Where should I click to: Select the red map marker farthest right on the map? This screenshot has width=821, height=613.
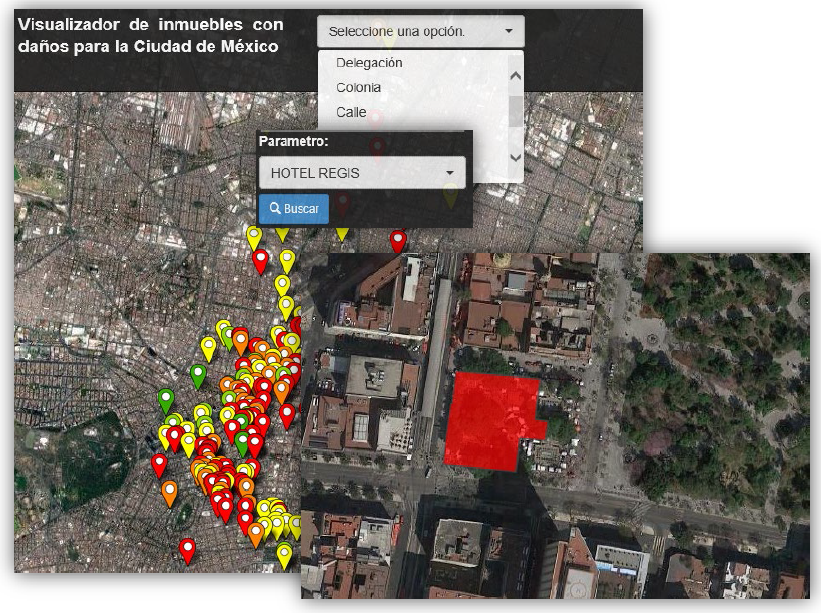click(398, 240)
